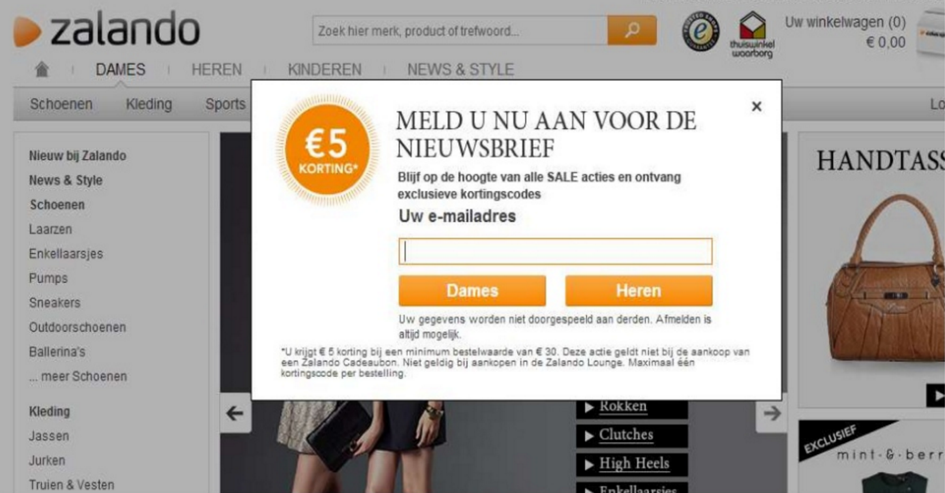The height and width of the screenshot is (493, 945).
Task: Expand '... meer Schoenen' in sidebar
Action: pyautogui.click(x=78, y=376)
